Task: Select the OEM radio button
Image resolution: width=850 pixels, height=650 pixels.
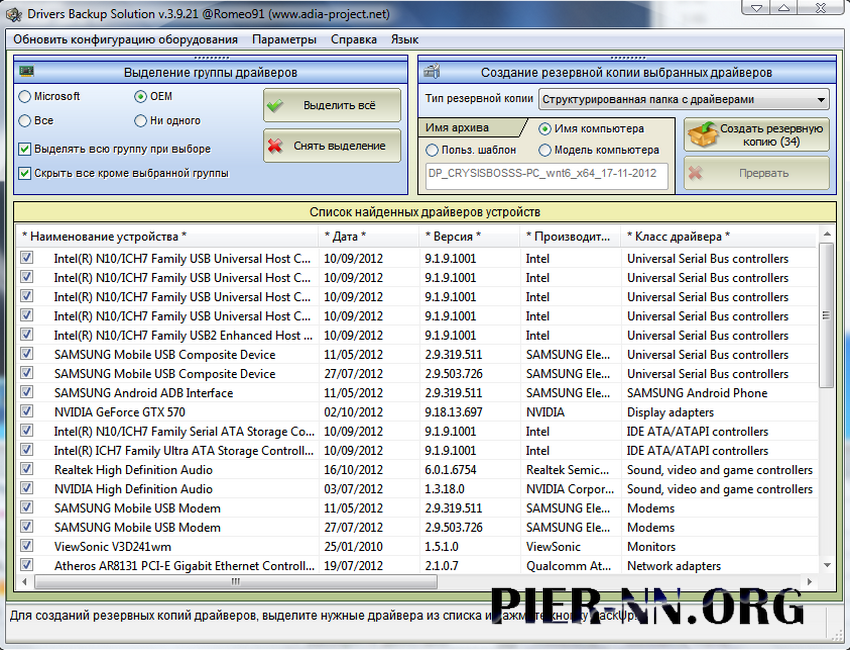Action: [140, 96]
